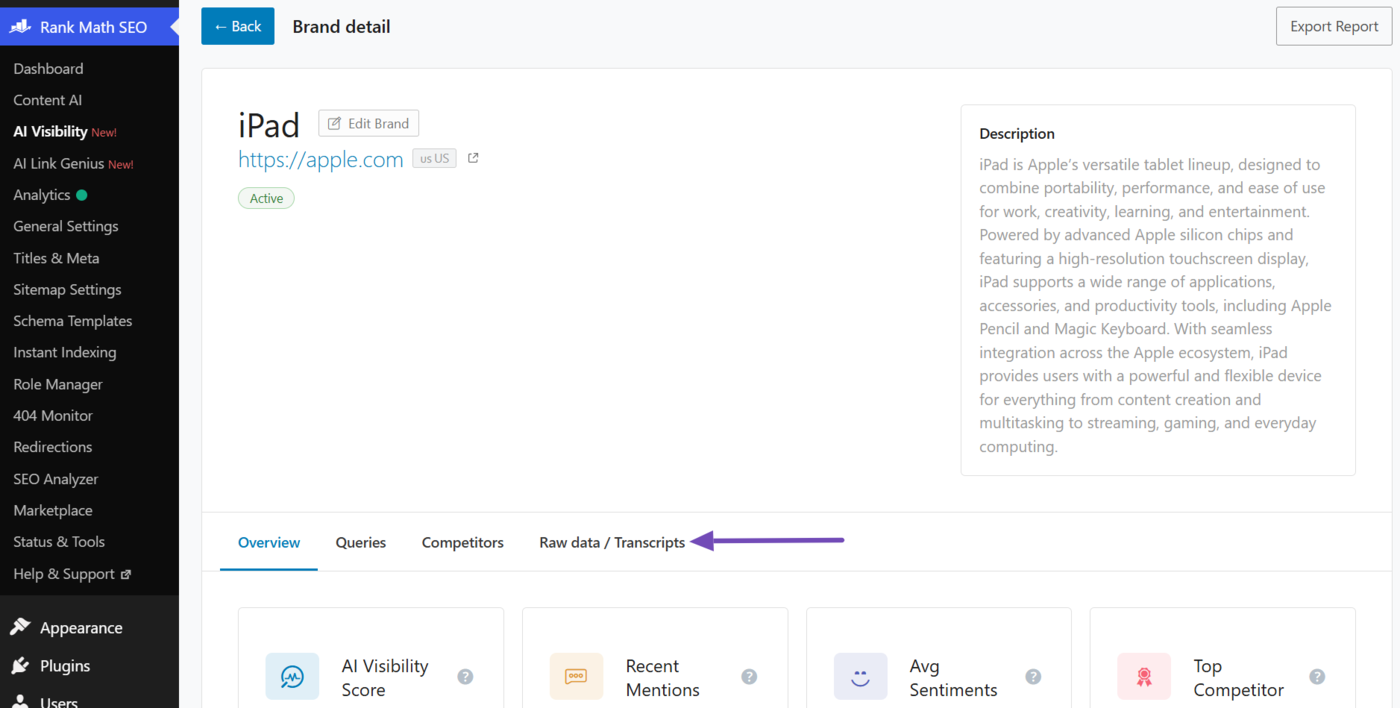The width and height of the screenshot is (1400, 708).
Task: Open help tooltip for AI Visibility Score
Action: (465, 677)
